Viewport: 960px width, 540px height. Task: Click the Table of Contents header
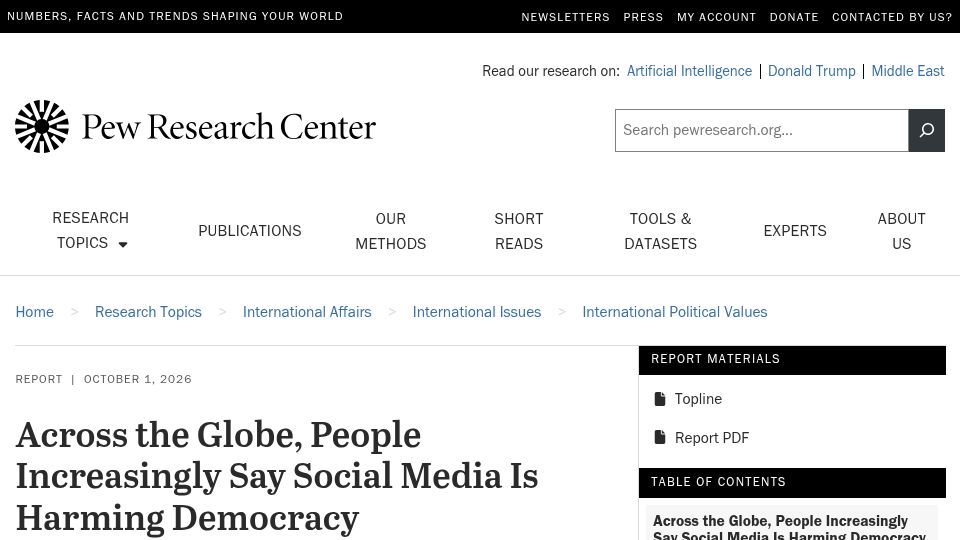pos(792,482)
